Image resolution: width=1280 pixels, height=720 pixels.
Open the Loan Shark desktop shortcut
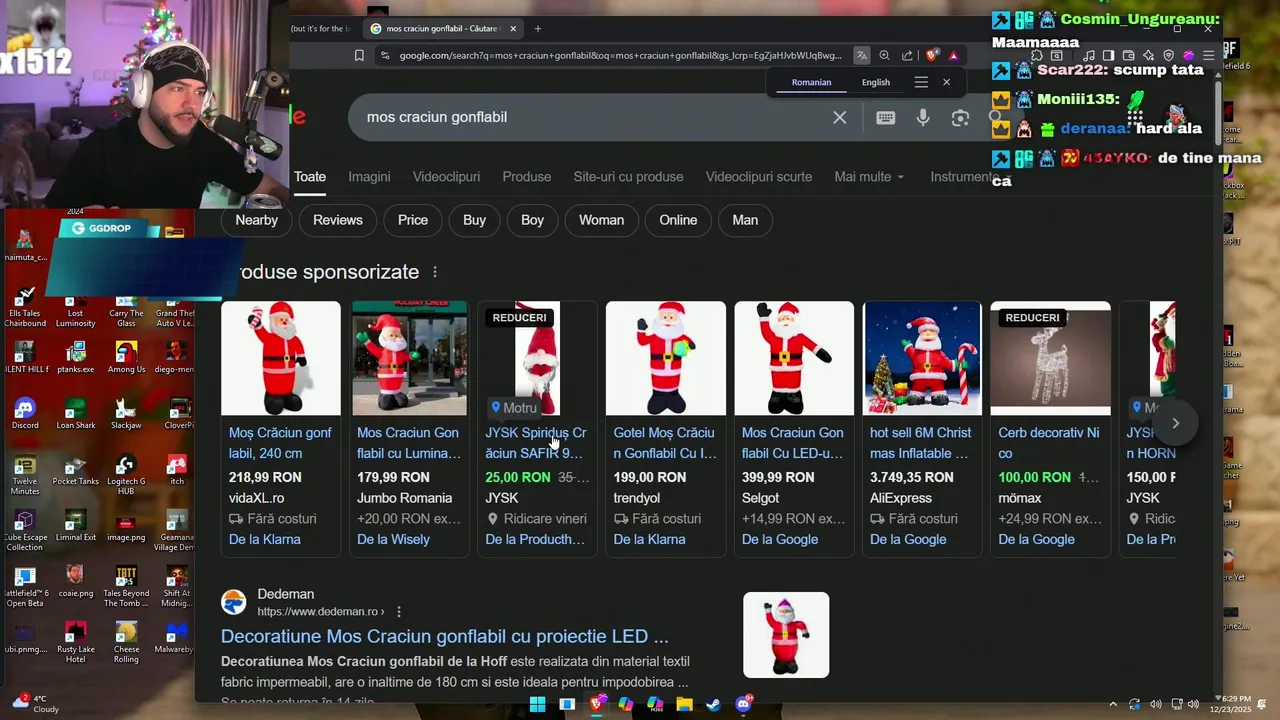(x=76, y=414)
